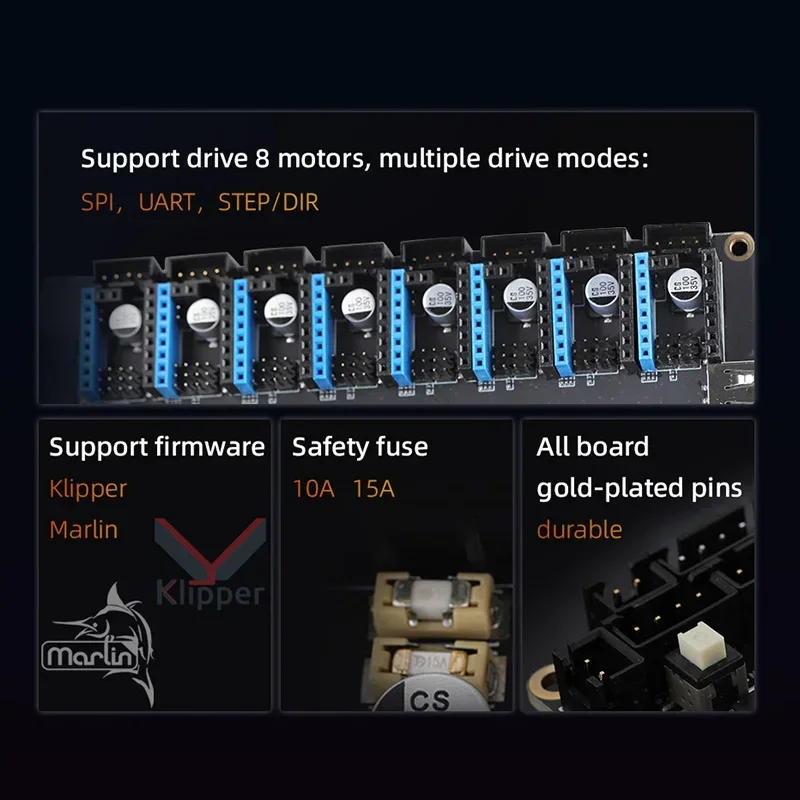
Task: Click the 'Safety fuse' heading
Action: [x=360, y=447]
